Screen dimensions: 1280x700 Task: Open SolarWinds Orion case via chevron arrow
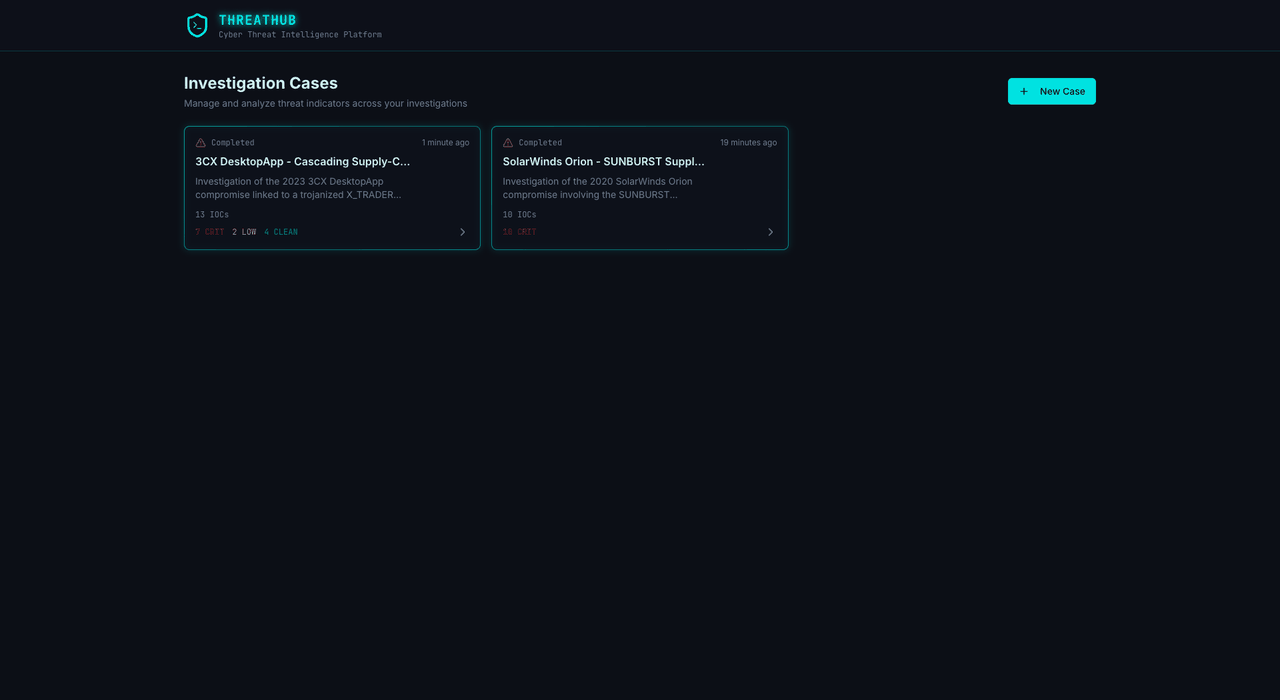[770, 232]
